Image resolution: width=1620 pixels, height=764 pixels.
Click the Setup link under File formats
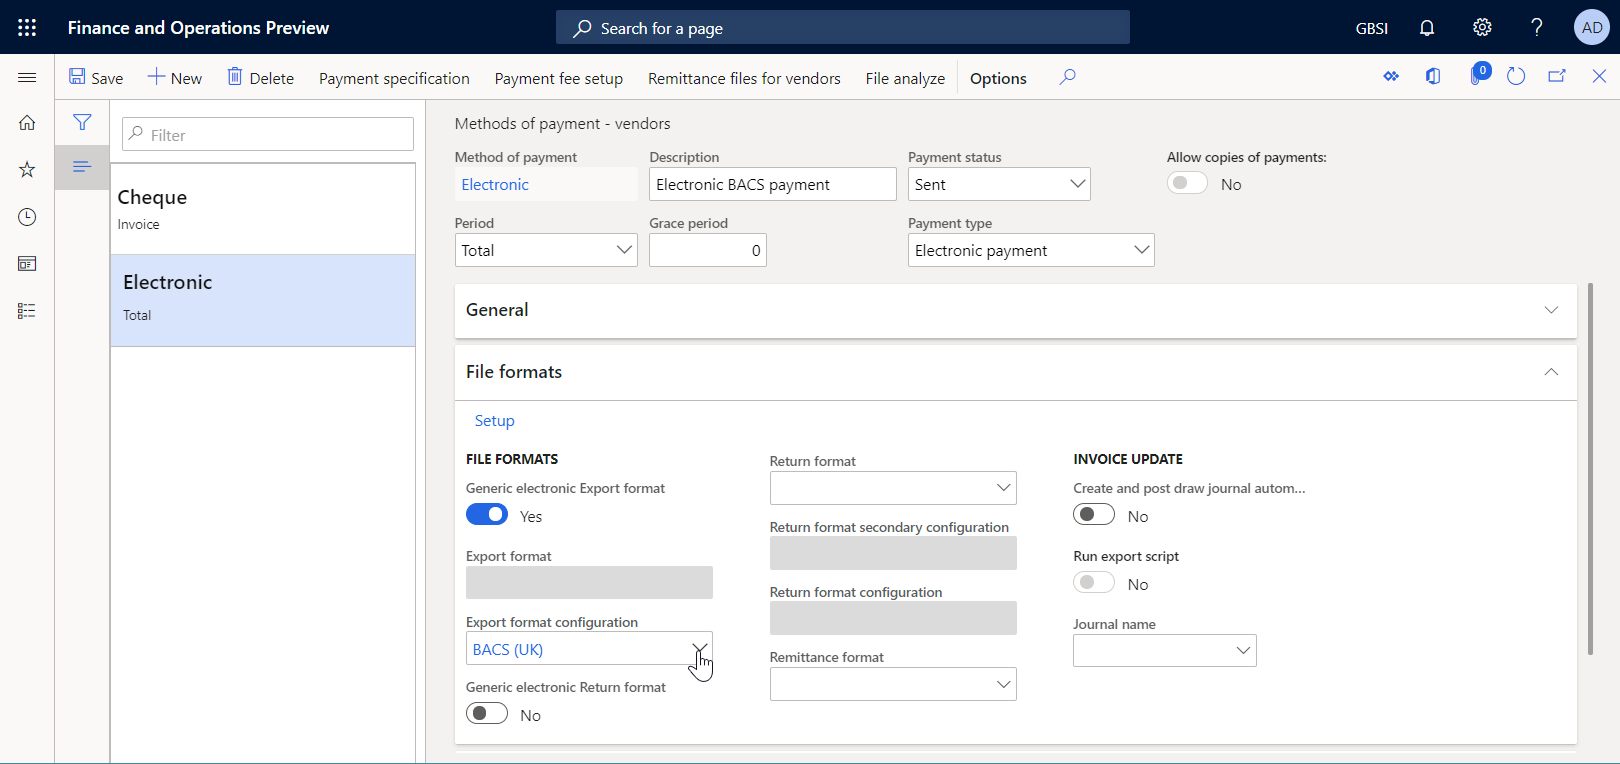pos(494,421)
